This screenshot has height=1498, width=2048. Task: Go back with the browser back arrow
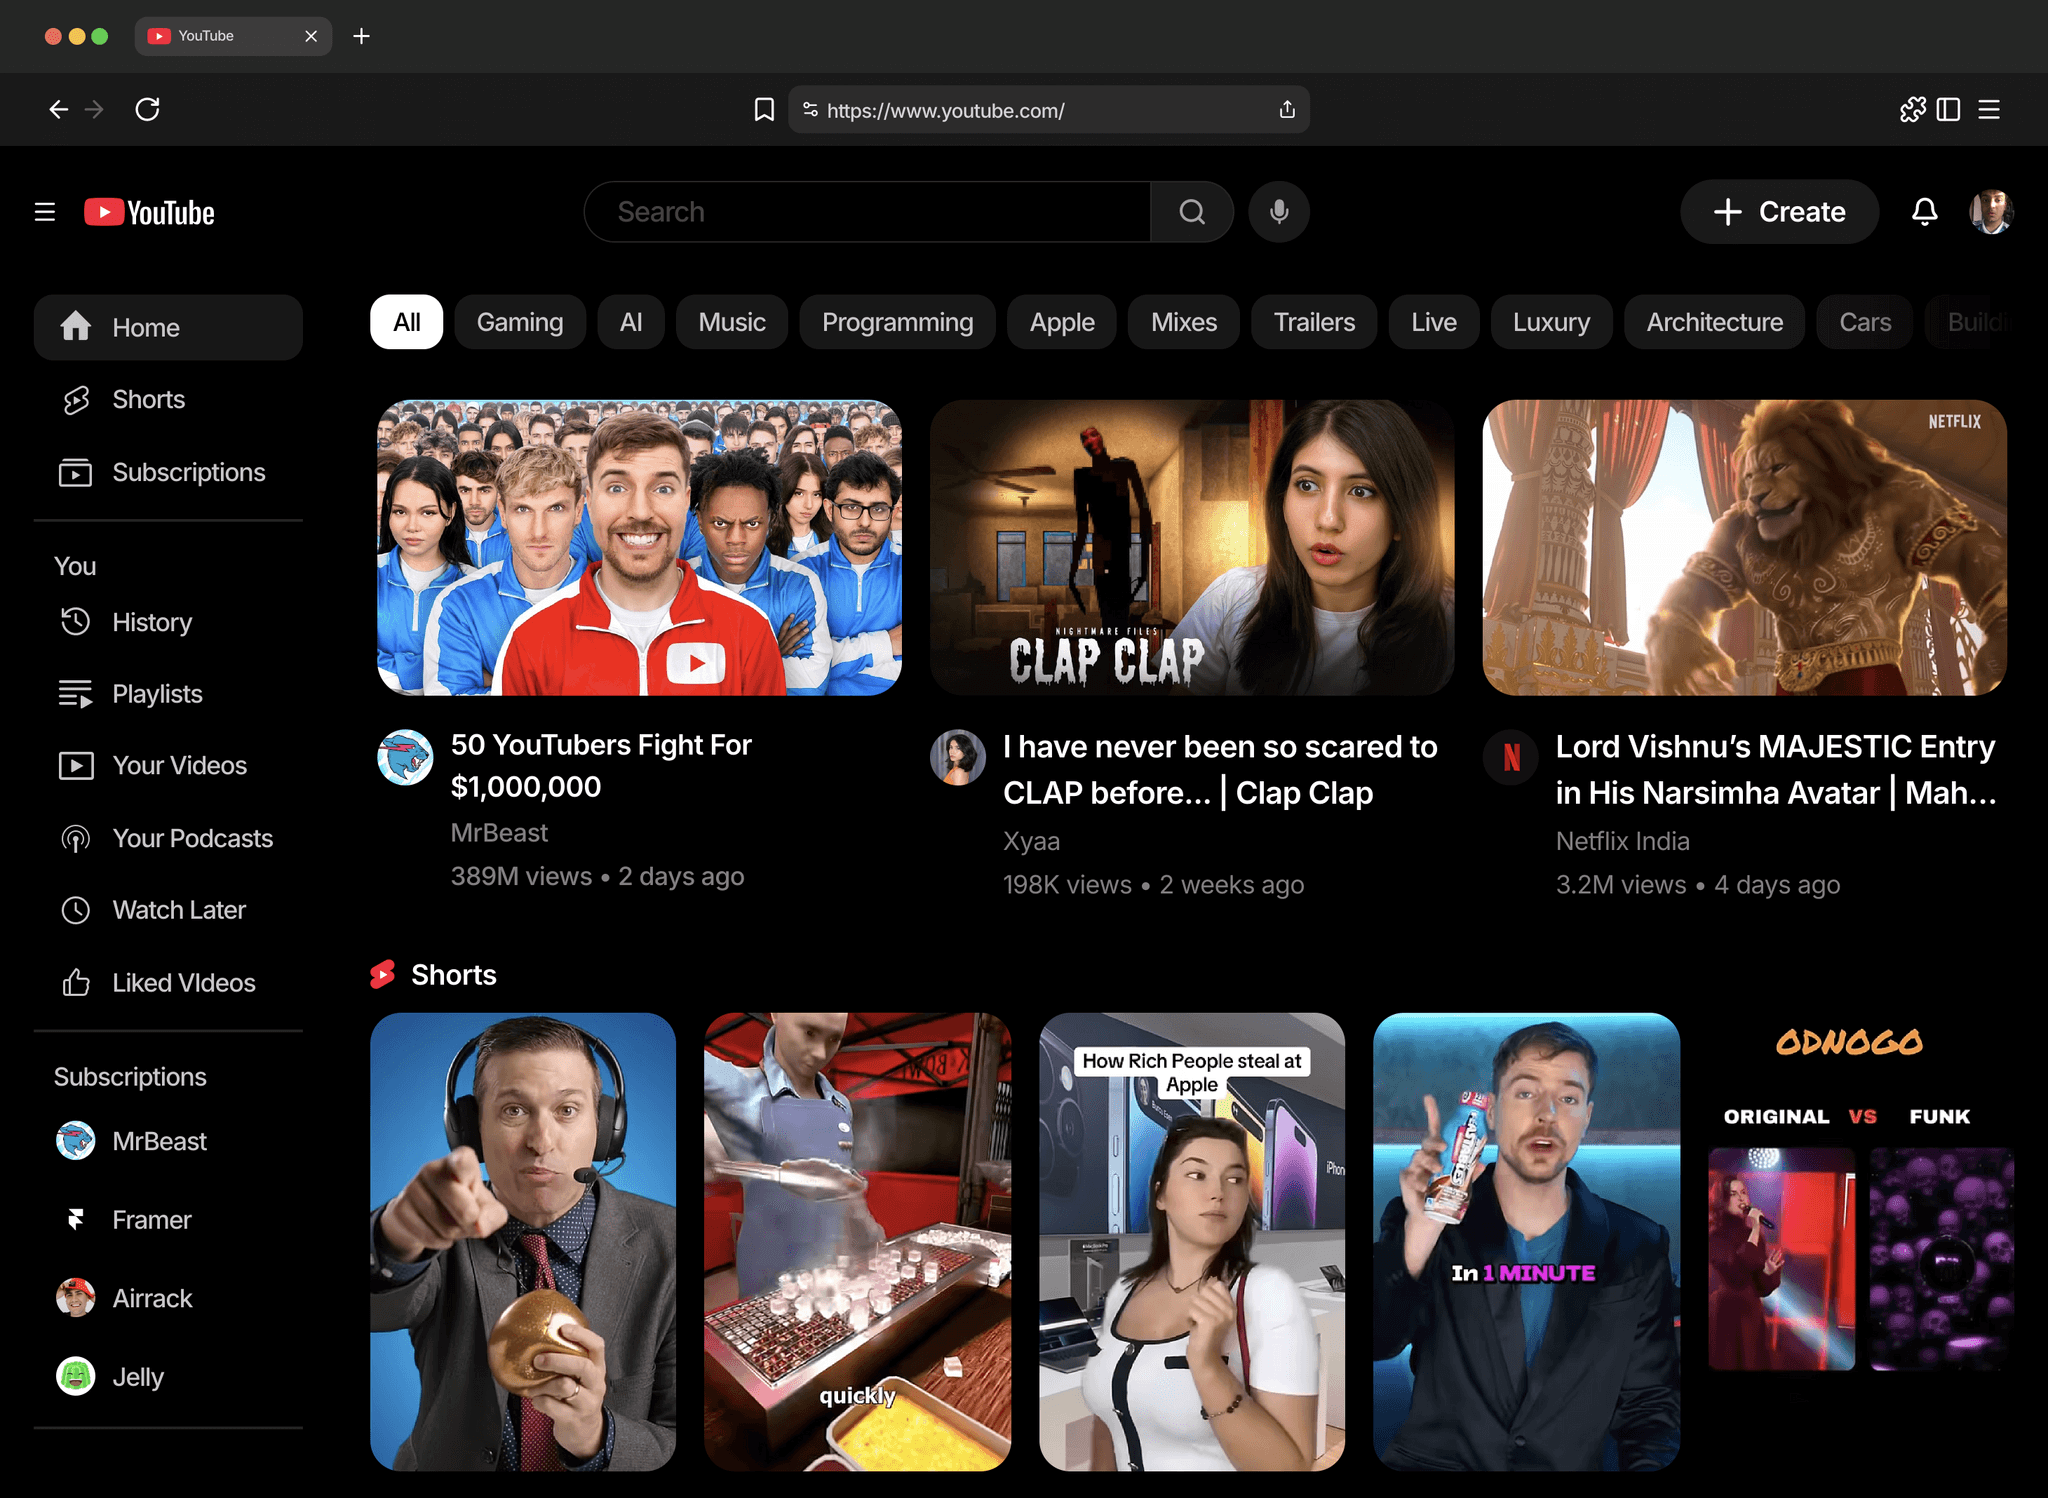click(59, 109)
